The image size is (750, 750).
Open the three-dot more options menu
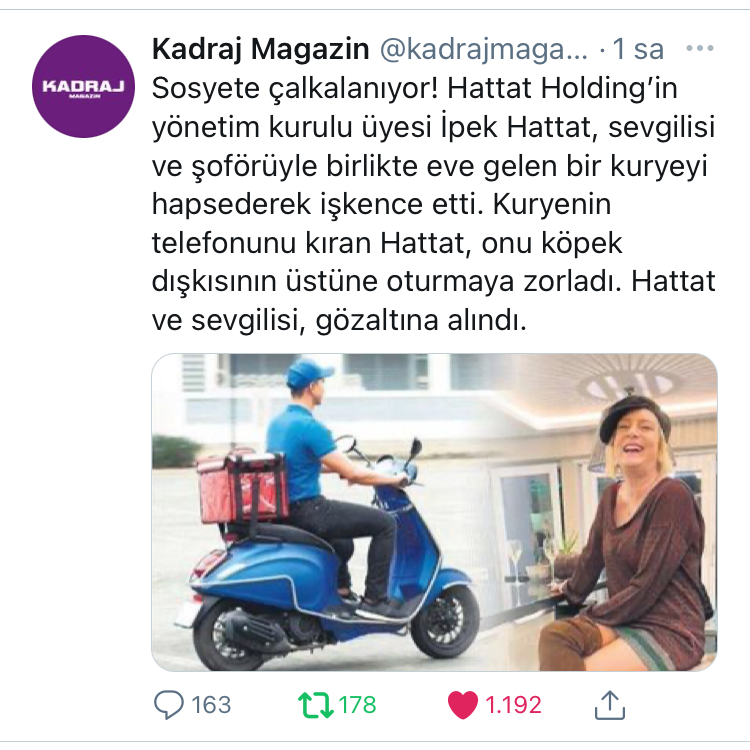pos(700,48)
